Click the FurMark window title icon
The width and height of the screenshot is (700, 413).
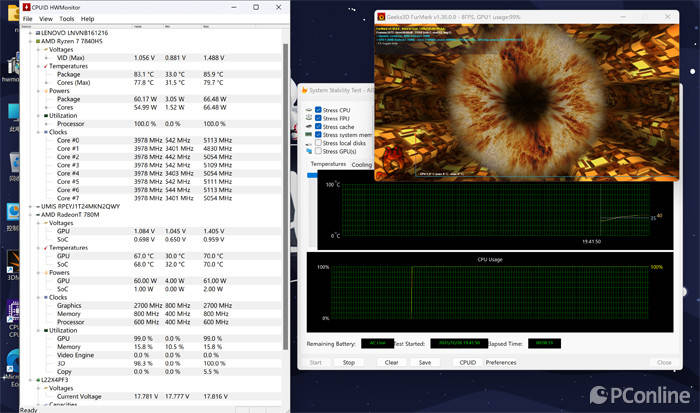(381, 17)
